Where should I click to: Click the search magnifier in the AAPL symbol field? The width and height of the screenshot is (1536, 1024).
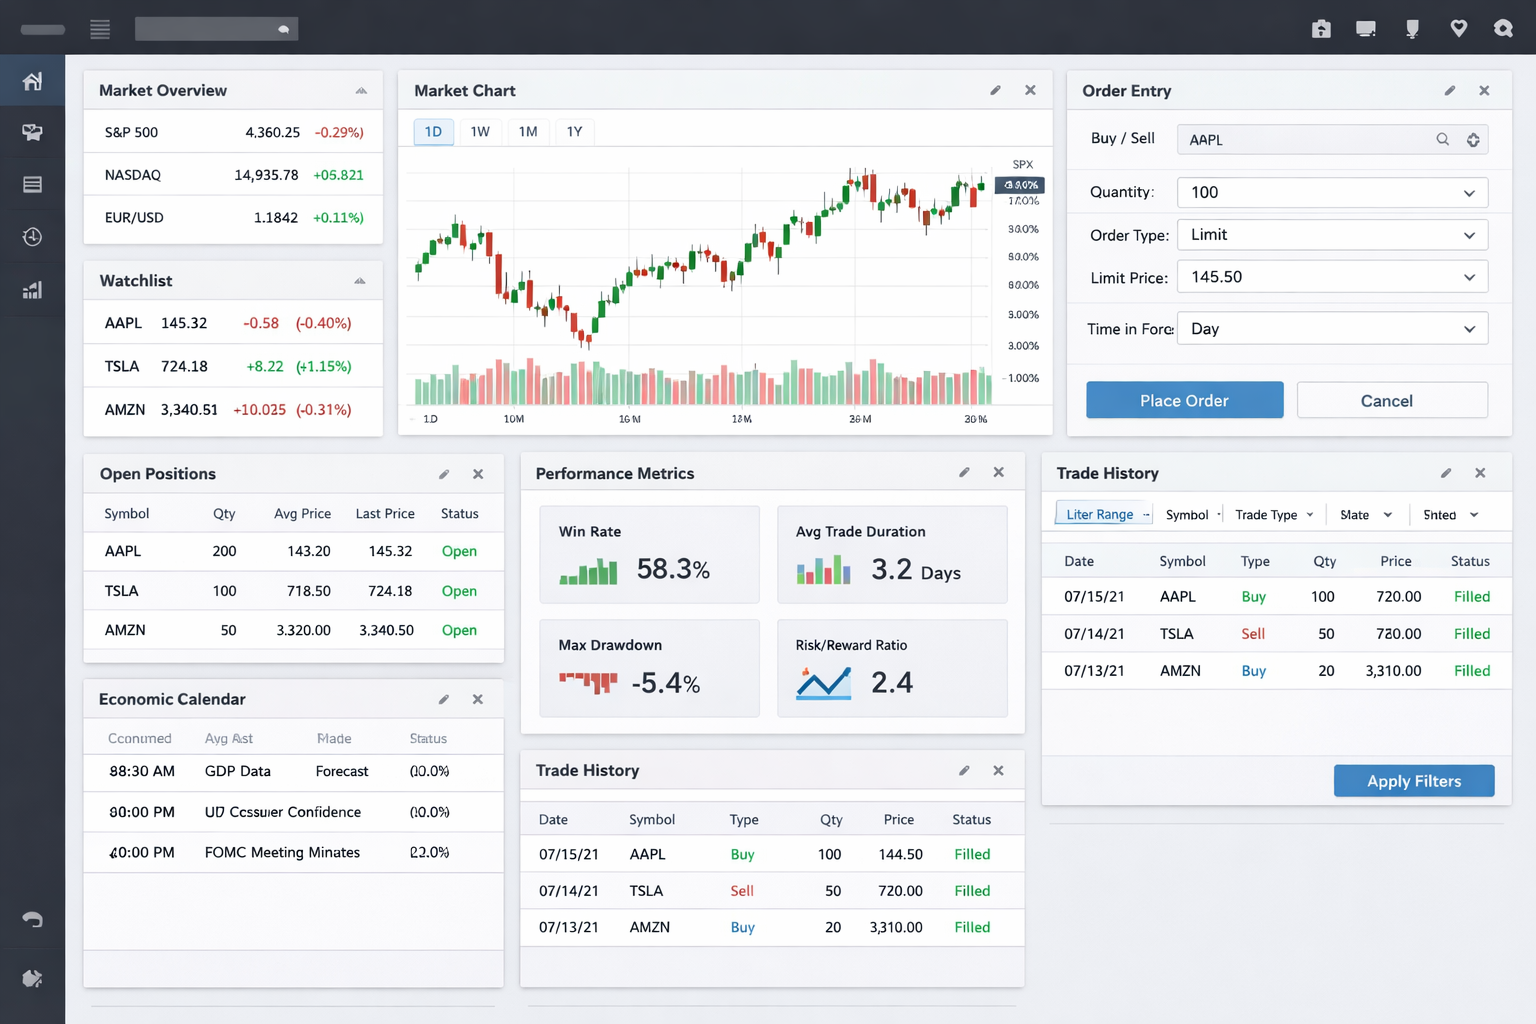[1442, 140]
